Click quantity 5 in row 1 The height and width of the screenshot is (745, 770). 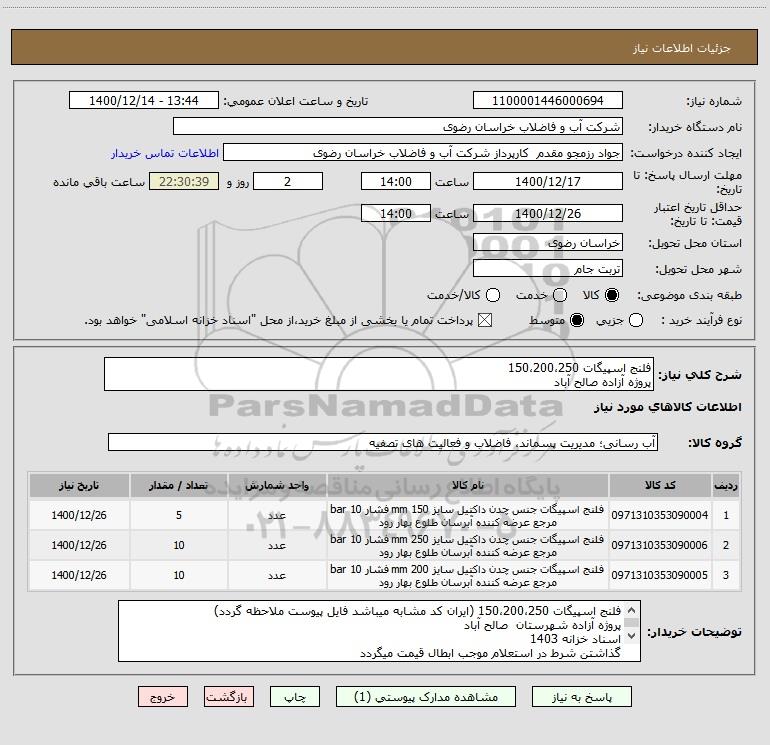pos(179,515)
